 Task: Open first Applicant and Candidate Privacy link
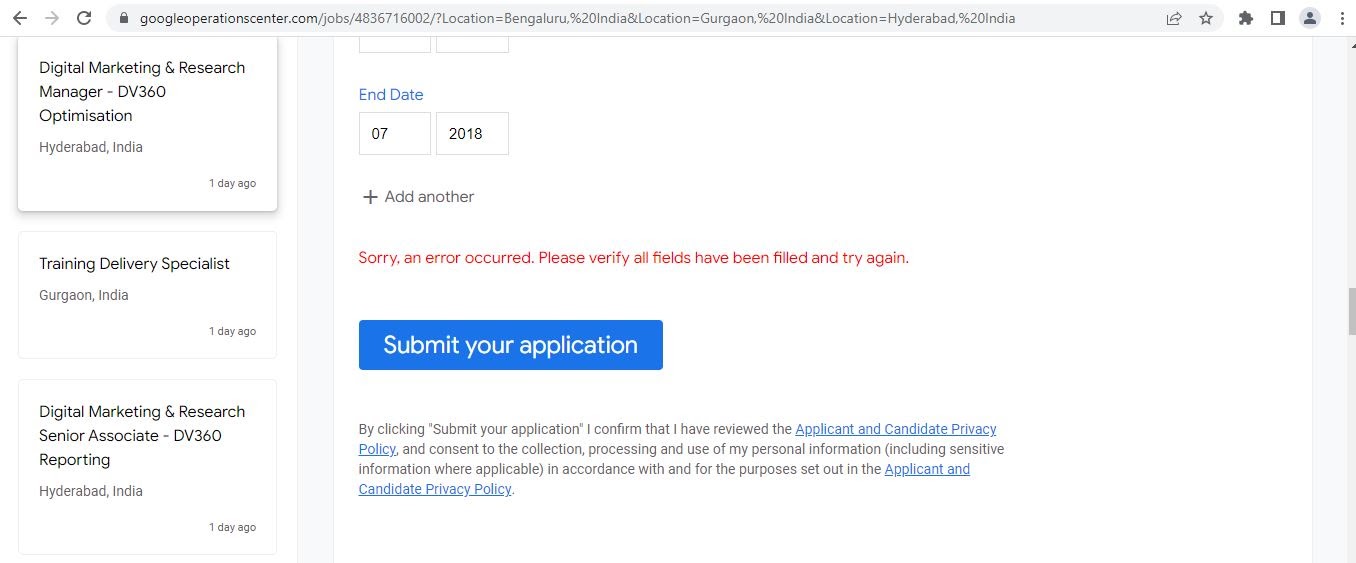895,429
